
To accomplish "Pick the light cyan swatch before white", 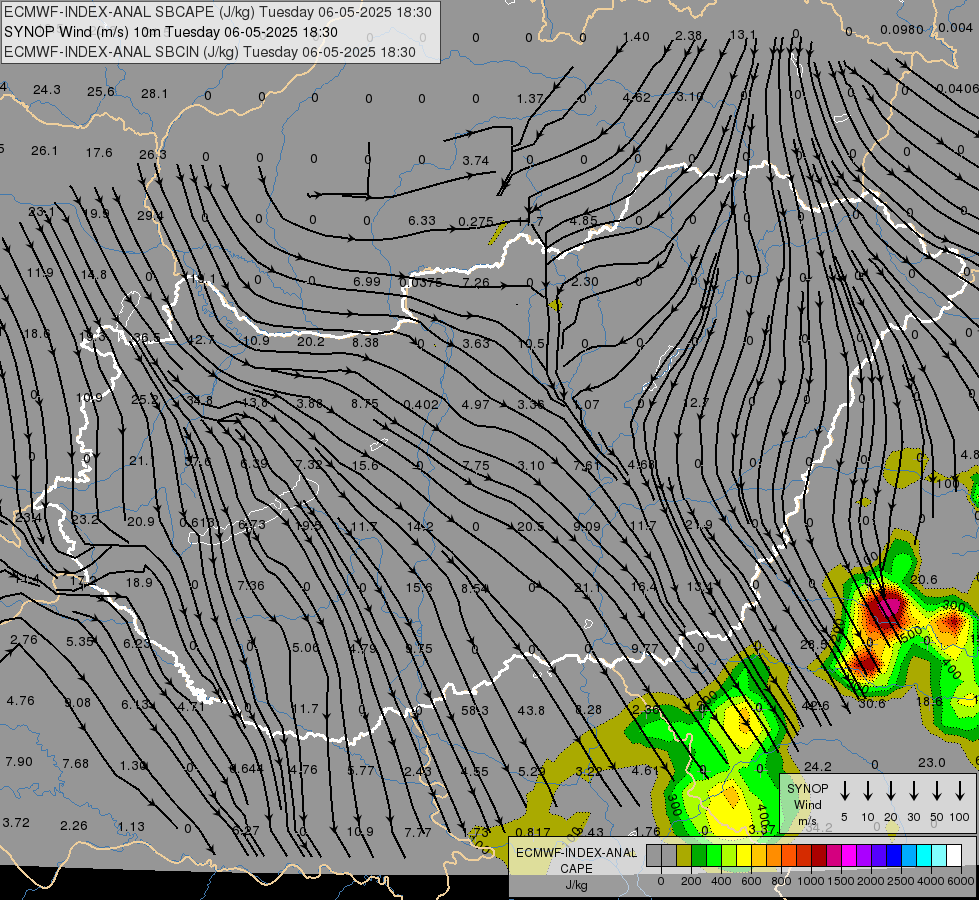I will coord(938,855).
